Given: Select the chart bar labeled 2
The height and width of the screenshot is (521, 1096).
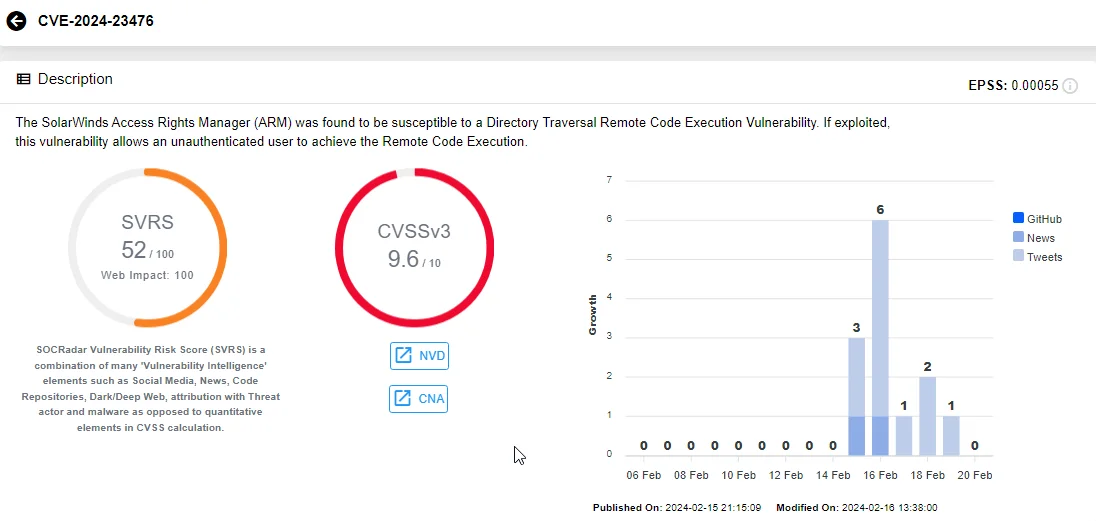Looking at the screenshot, I should [928, 416].
